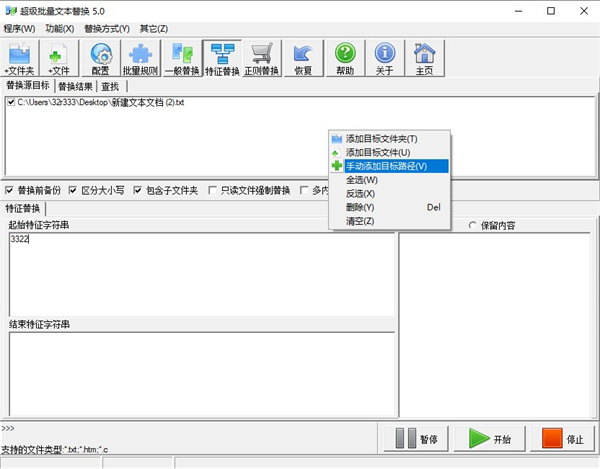Click the file icon beside 添加目标文件
This screenshot has width=600, height=469.
336,153
